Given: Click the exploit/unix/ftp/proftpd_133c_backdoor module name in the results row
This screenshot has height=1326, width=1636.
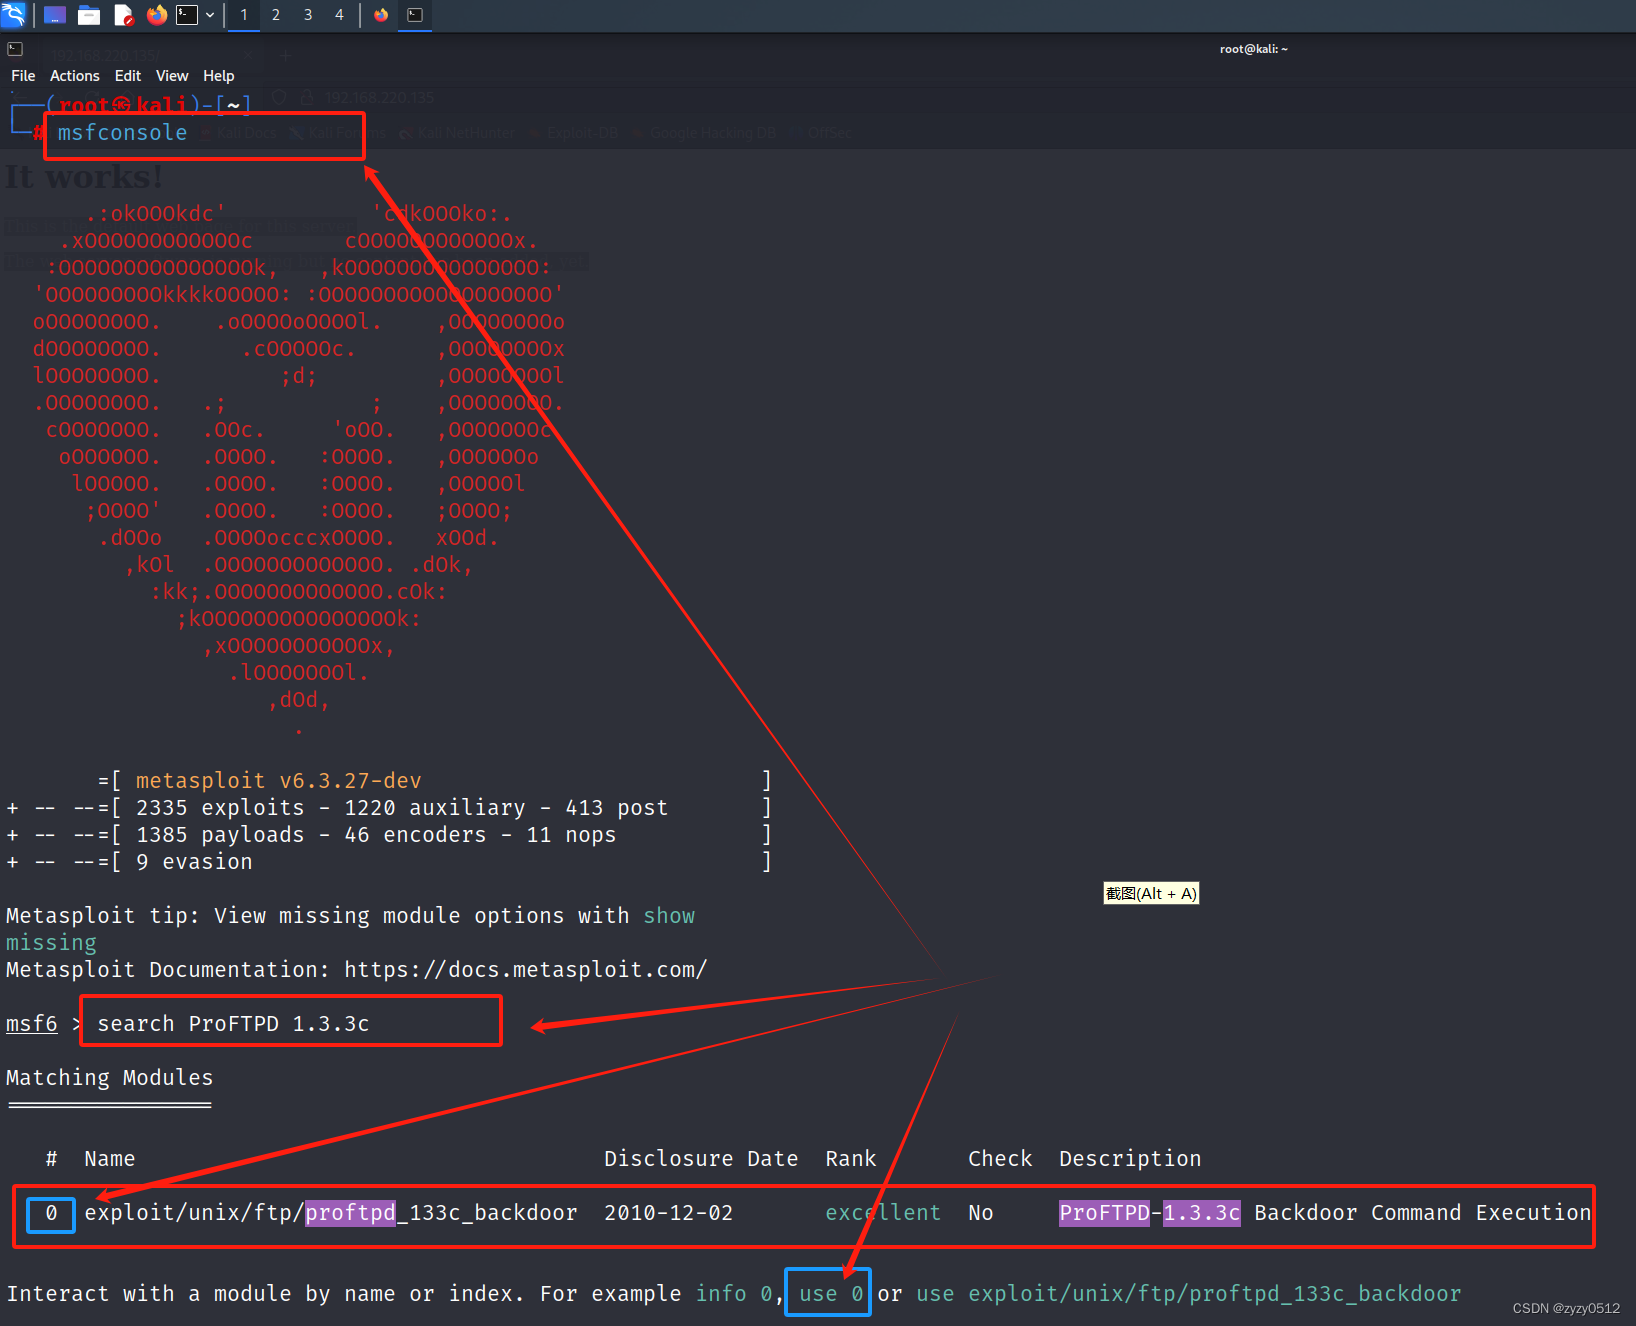Looking at the screenshot, I should click(x=331, y=1213).
